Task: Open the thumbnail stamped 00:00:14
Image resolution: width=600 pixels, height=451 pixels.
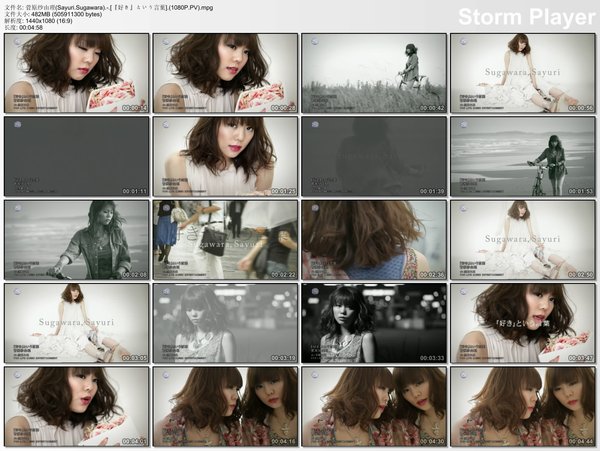Action: click(x=76, y=73)
